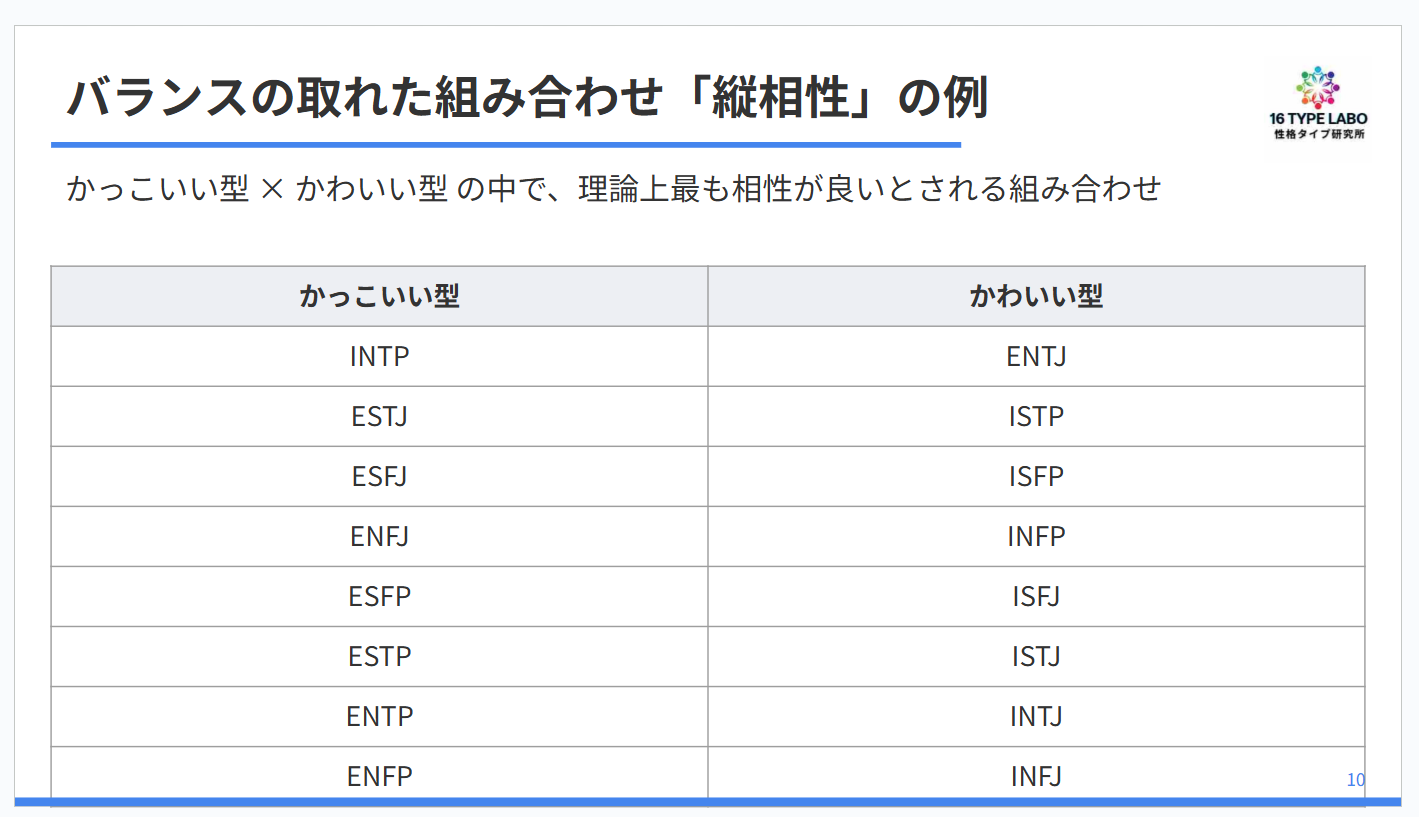The height and width of the screenshot is (817, 1419).
Task: Select the かっこいい型 column header
Action: click(x=379, y=296)
